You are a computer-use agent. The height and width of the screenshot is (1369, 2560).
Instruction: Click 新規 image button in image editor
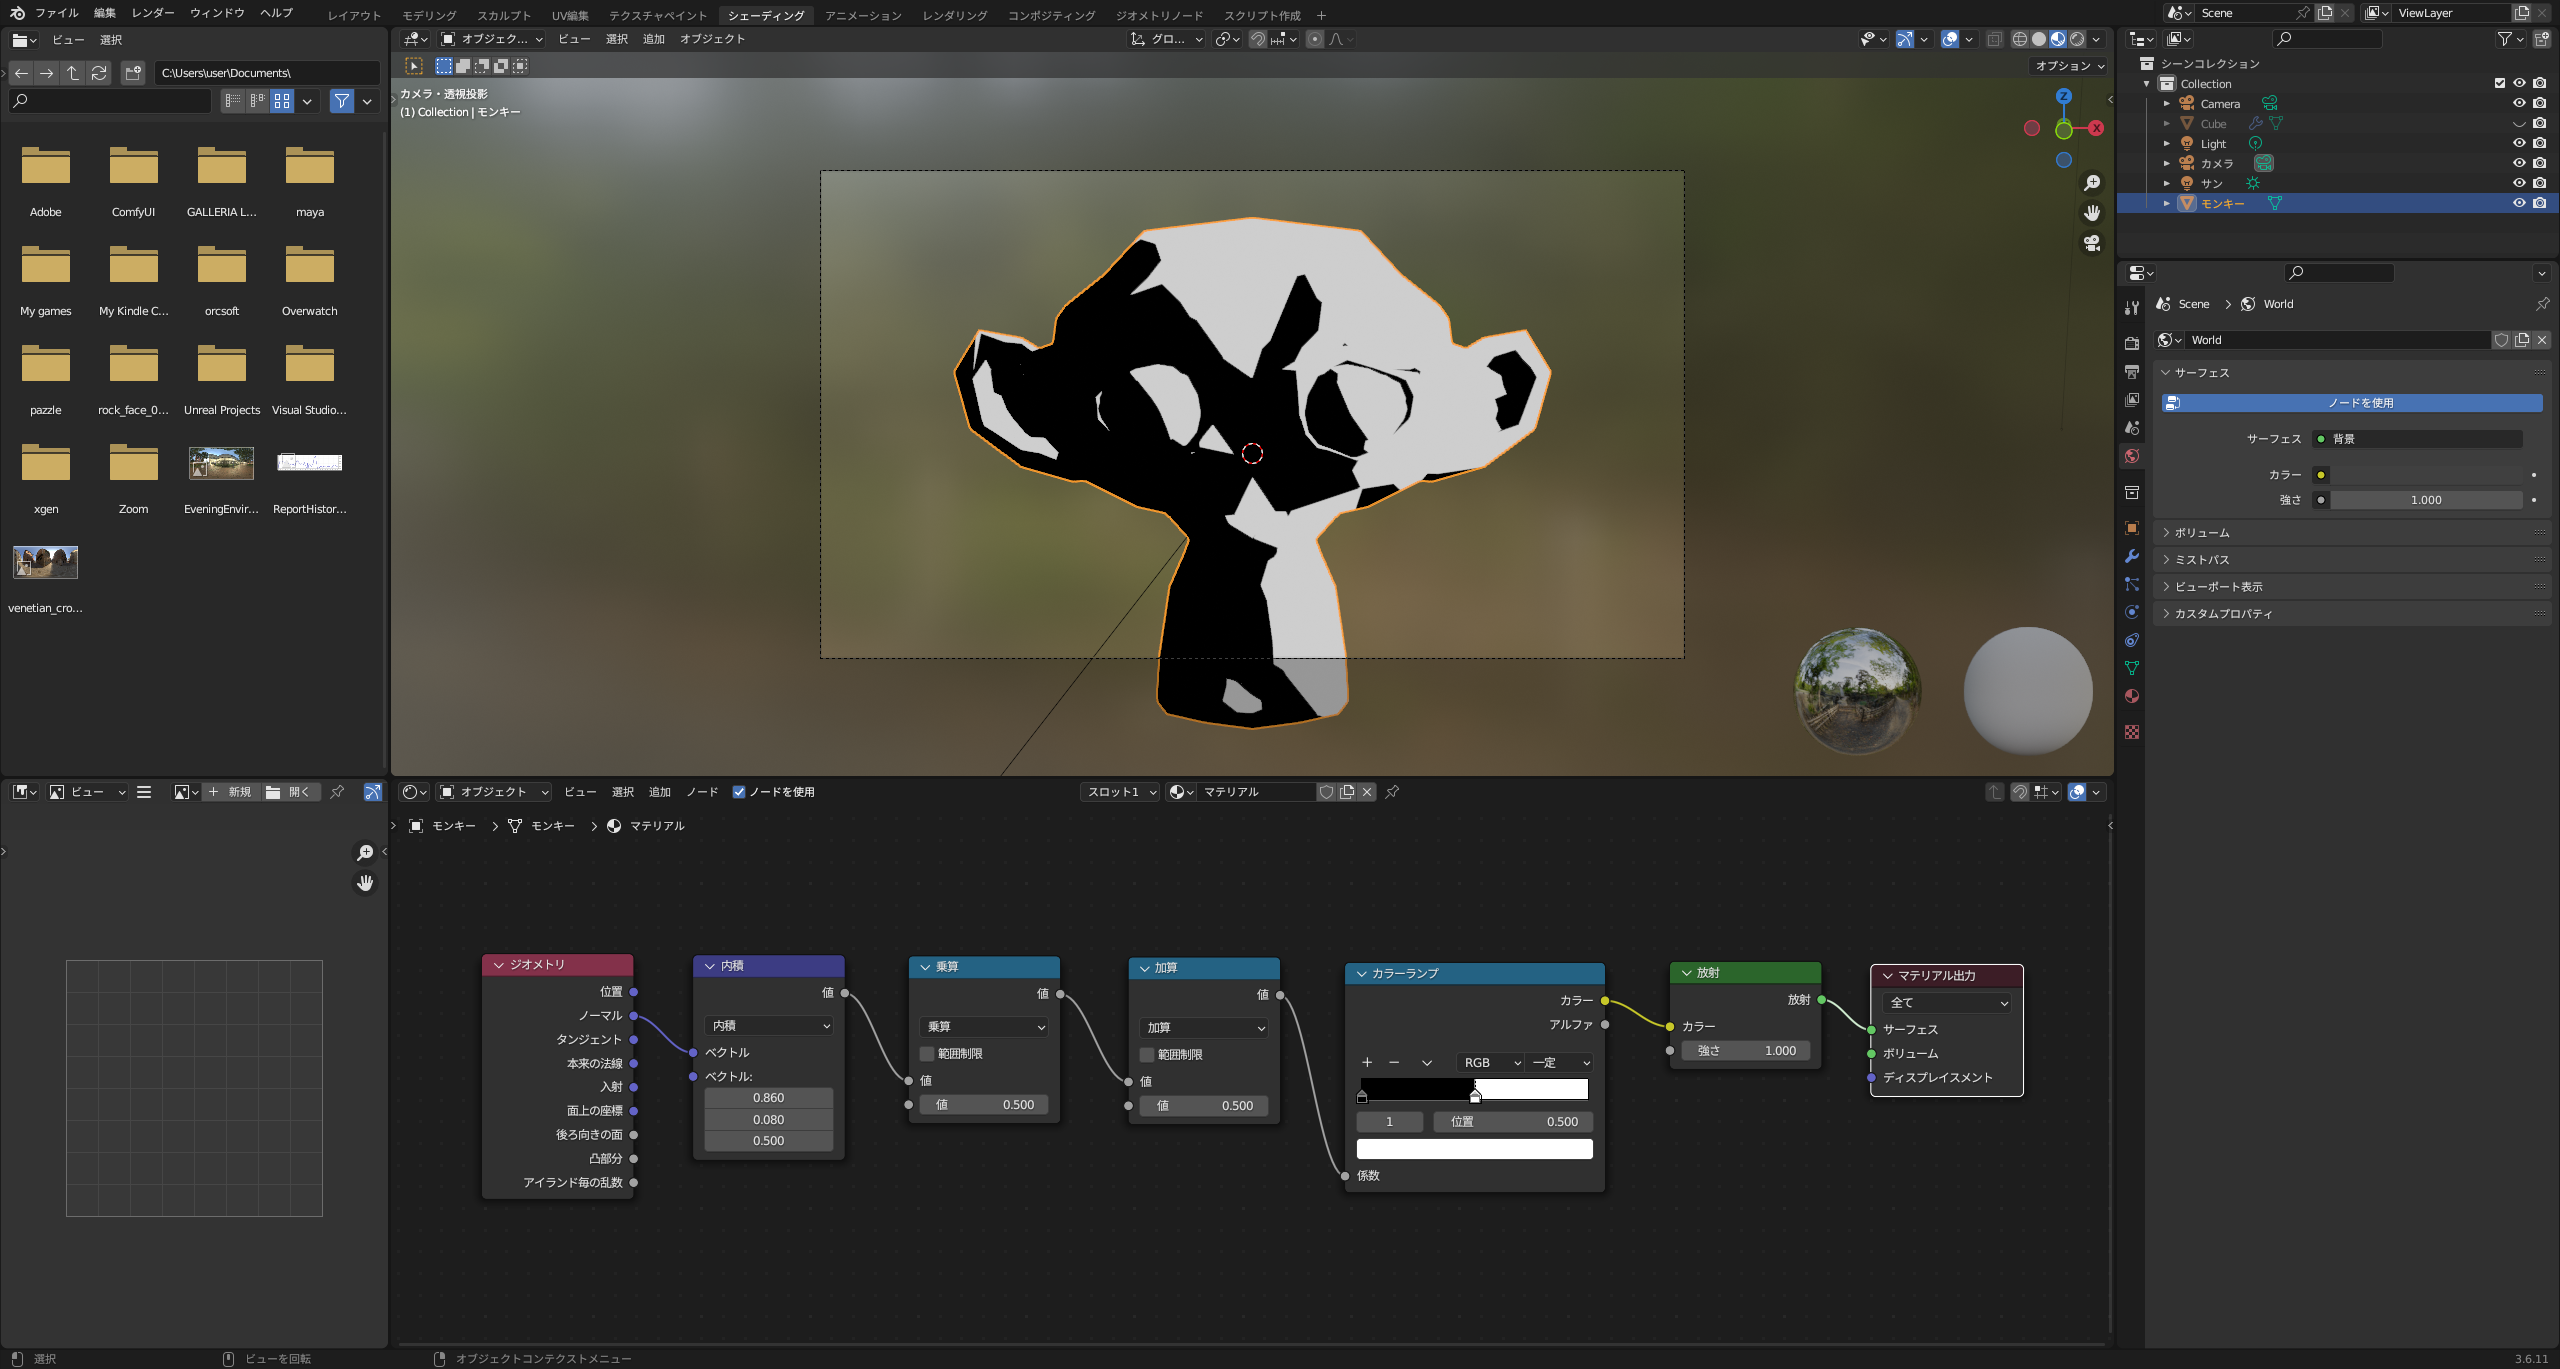(x=231, y=792)
